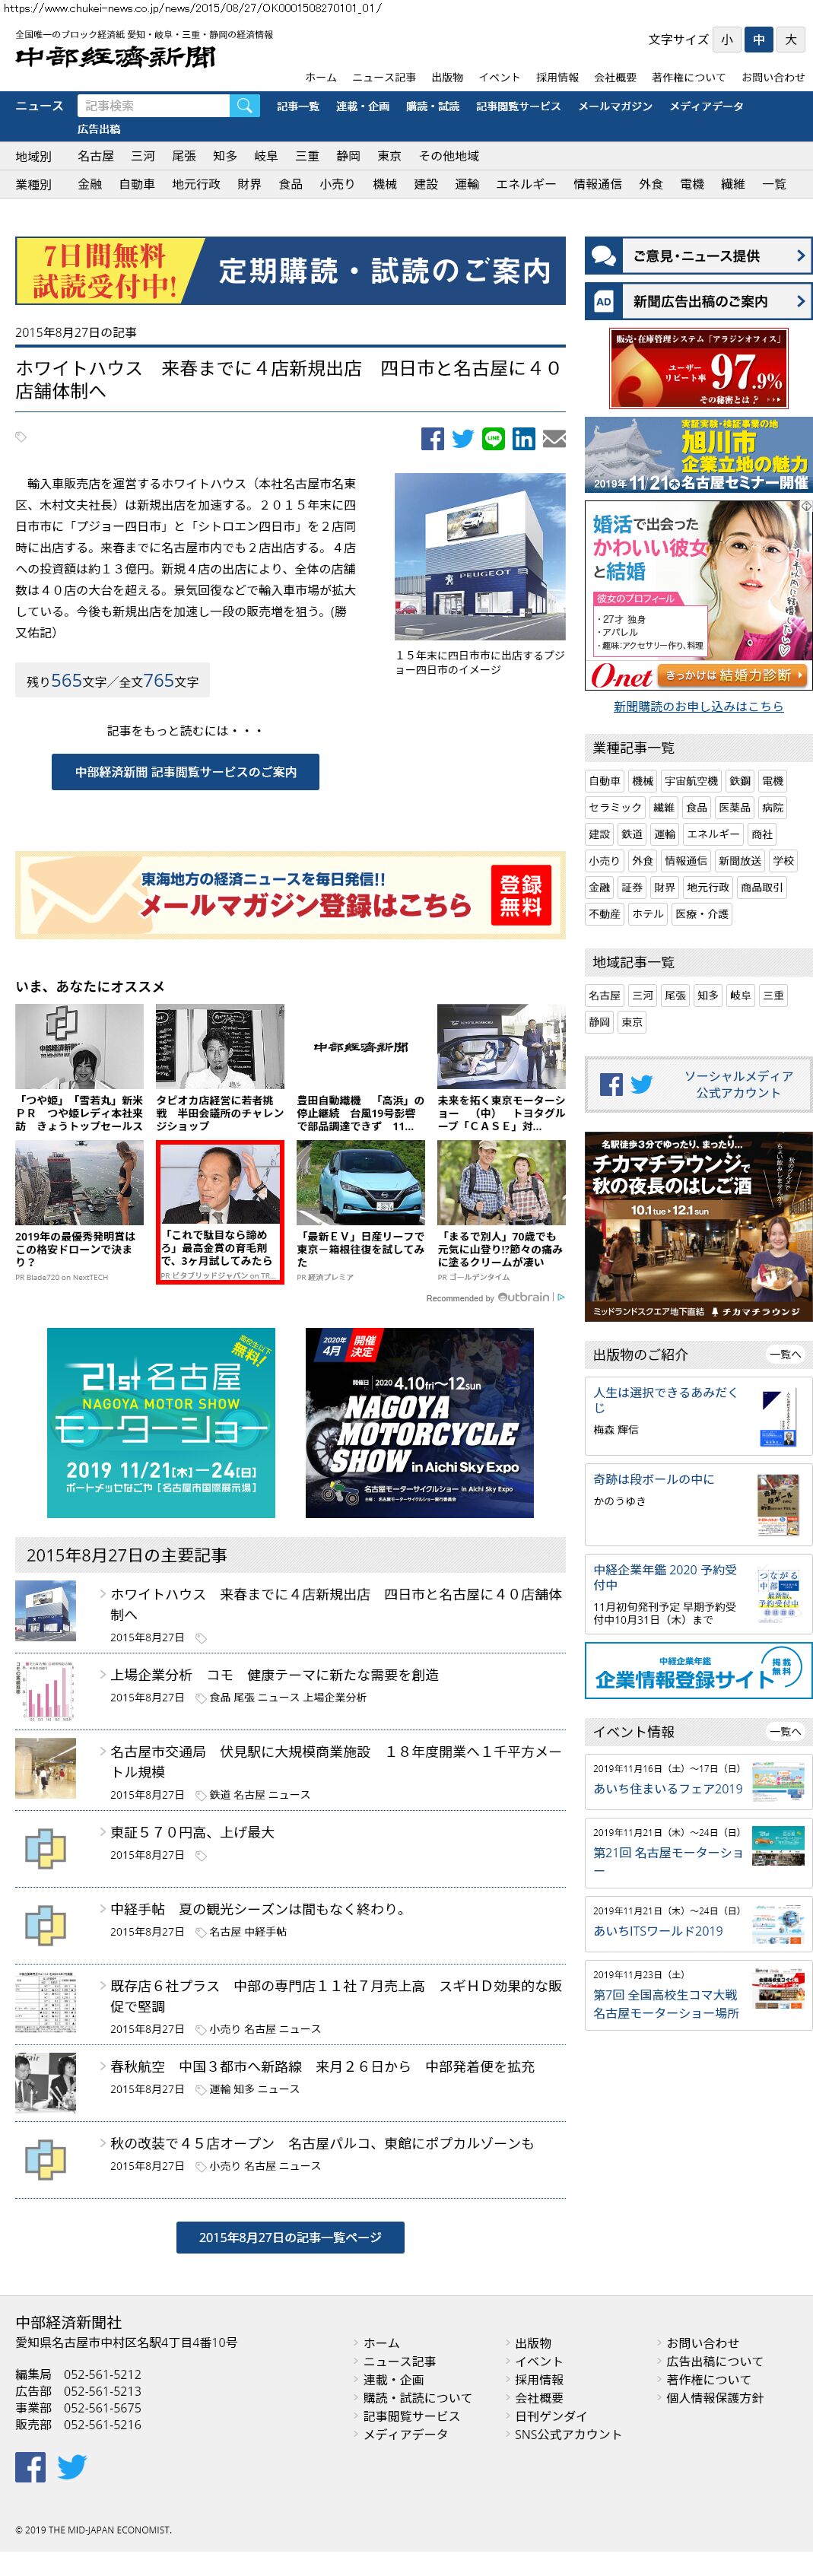Open footer Twitter icon
Viewport: 813px width, 2576px height.
(x=72, y=2467)
